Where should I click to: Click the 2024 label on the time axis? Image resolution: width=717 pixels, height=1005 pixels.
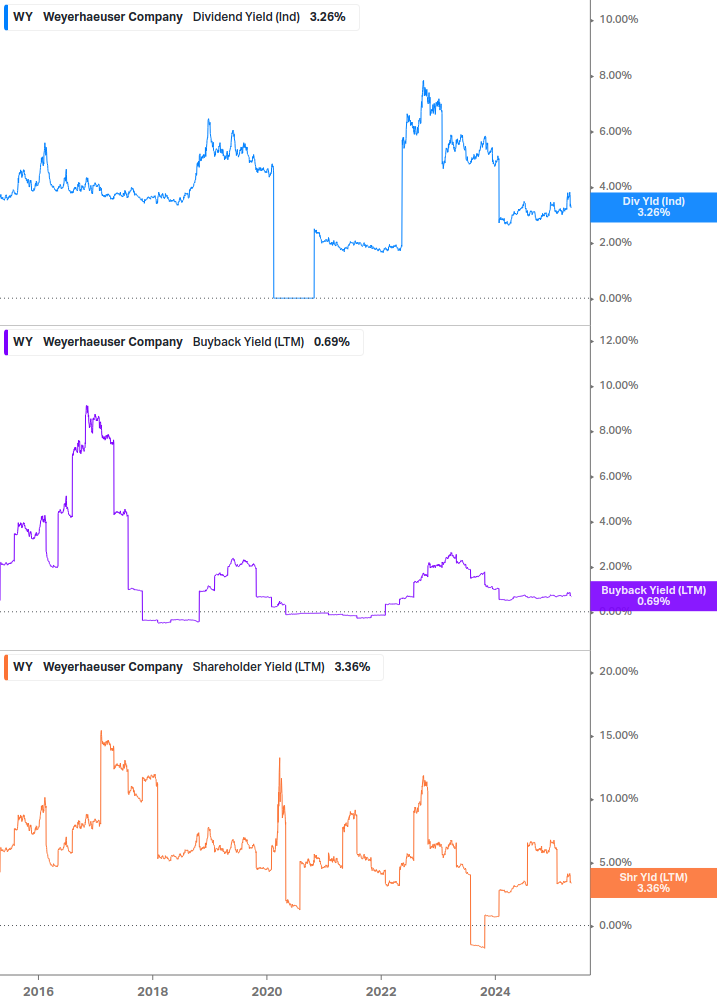[495, 992]
